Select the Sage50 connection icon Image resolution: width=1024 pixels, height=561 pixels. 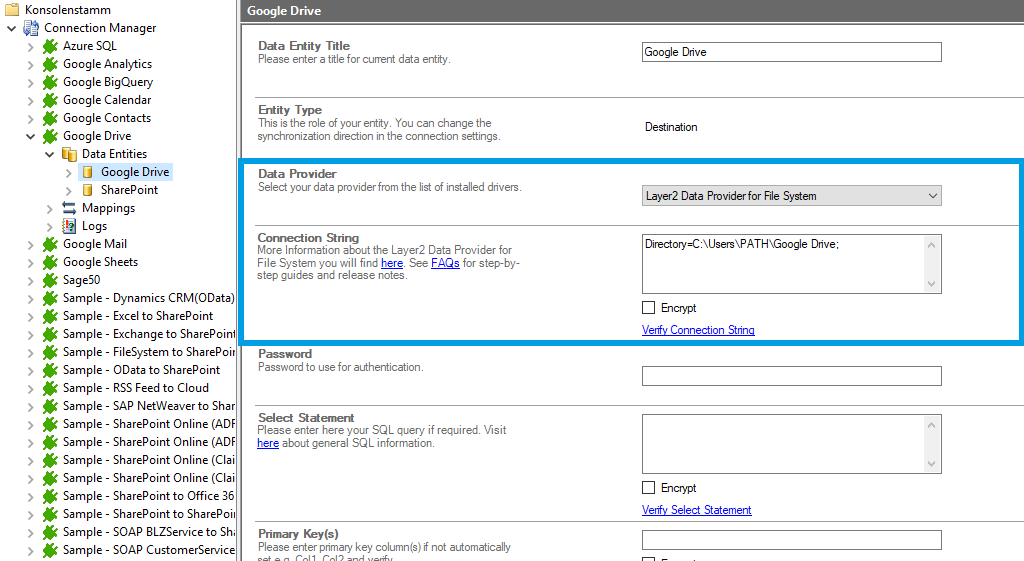50,280
